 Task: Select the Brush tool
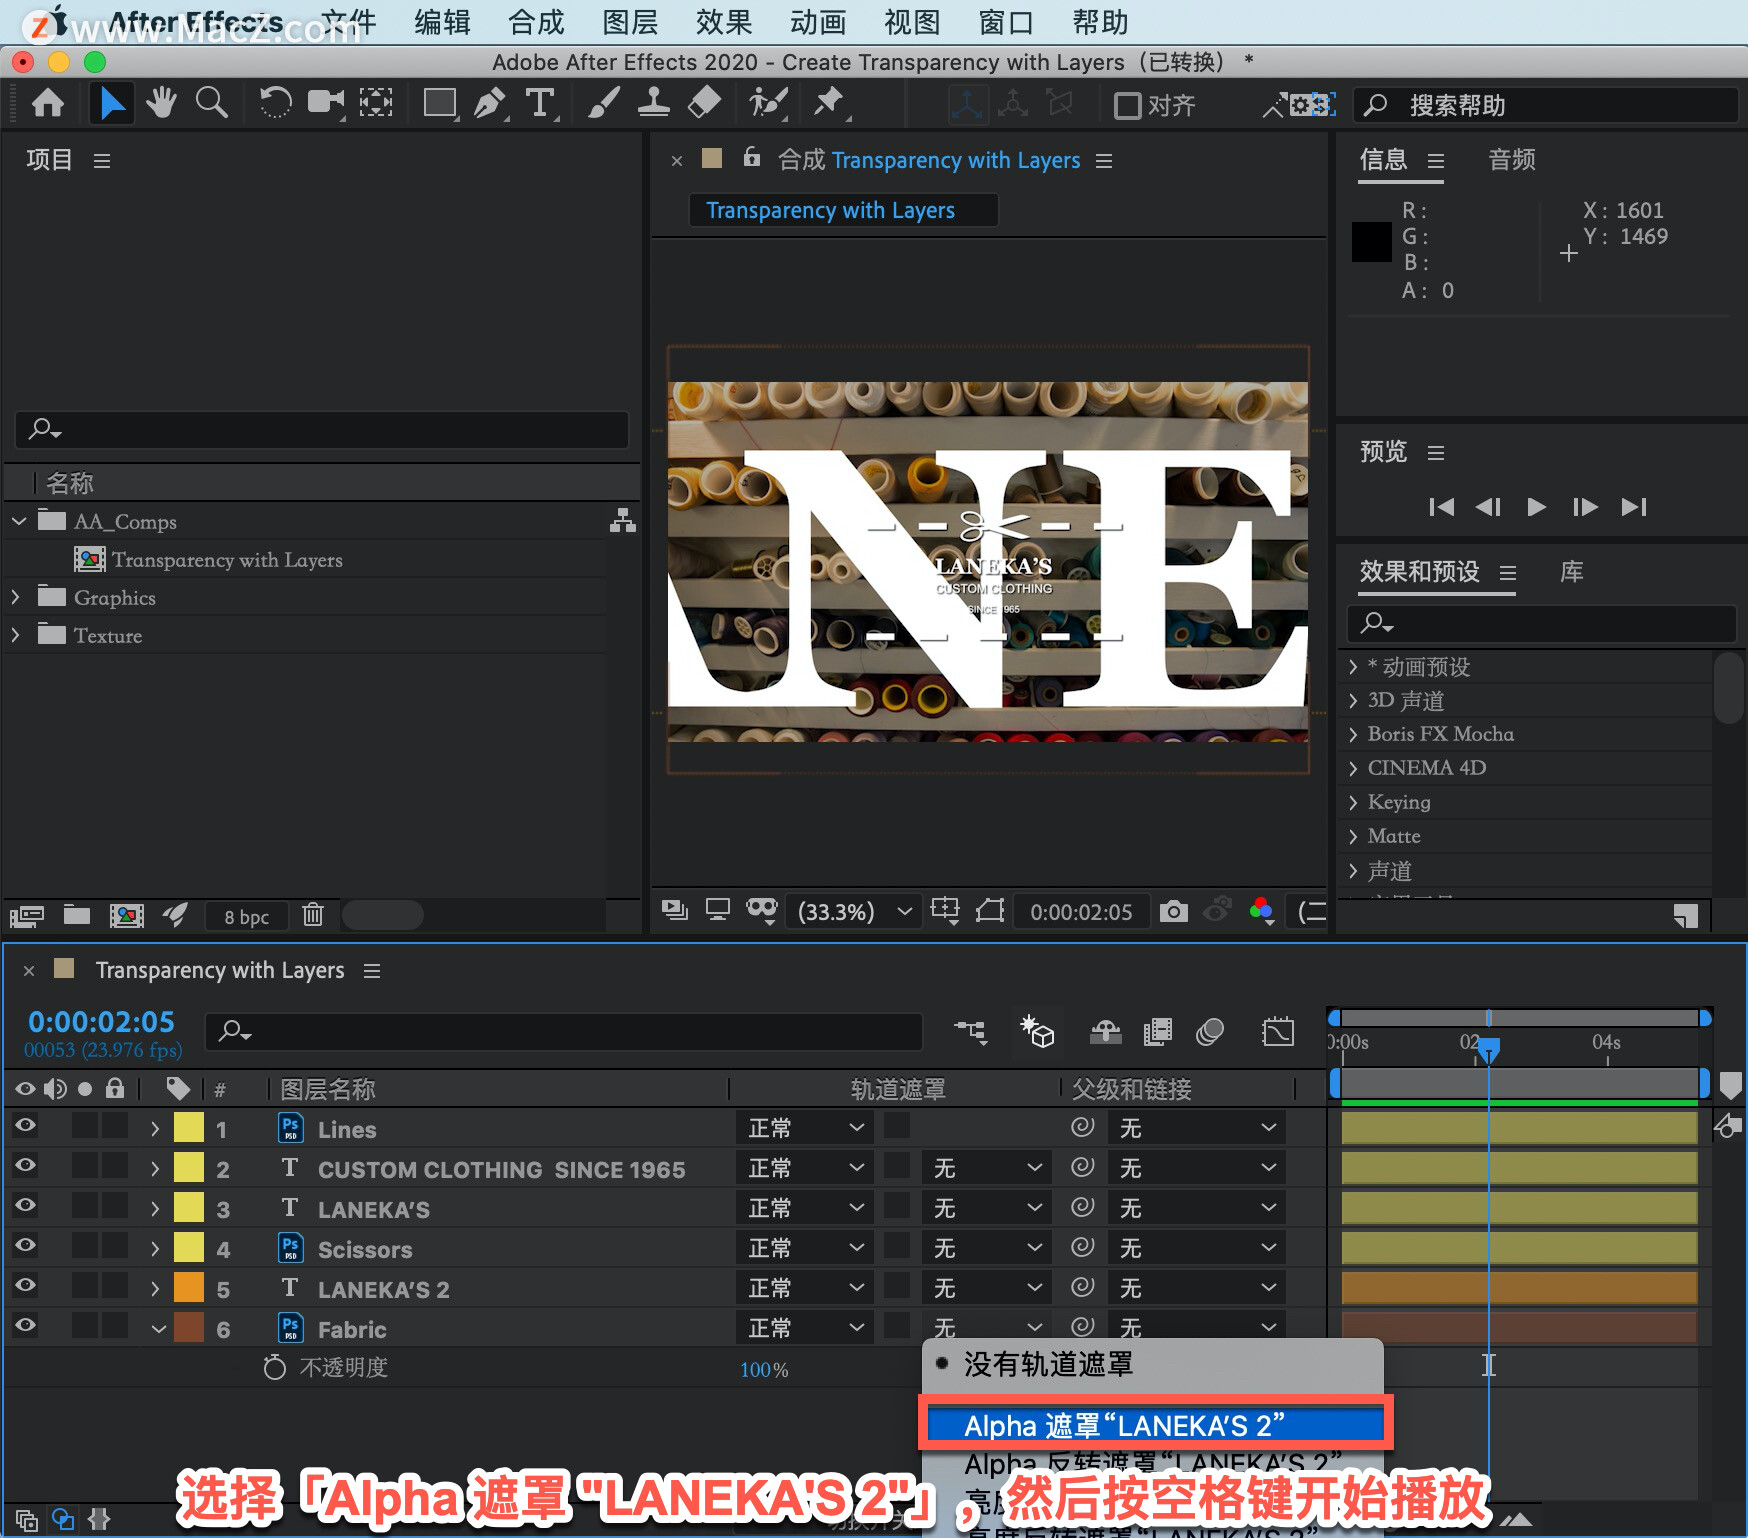(603, 103)
